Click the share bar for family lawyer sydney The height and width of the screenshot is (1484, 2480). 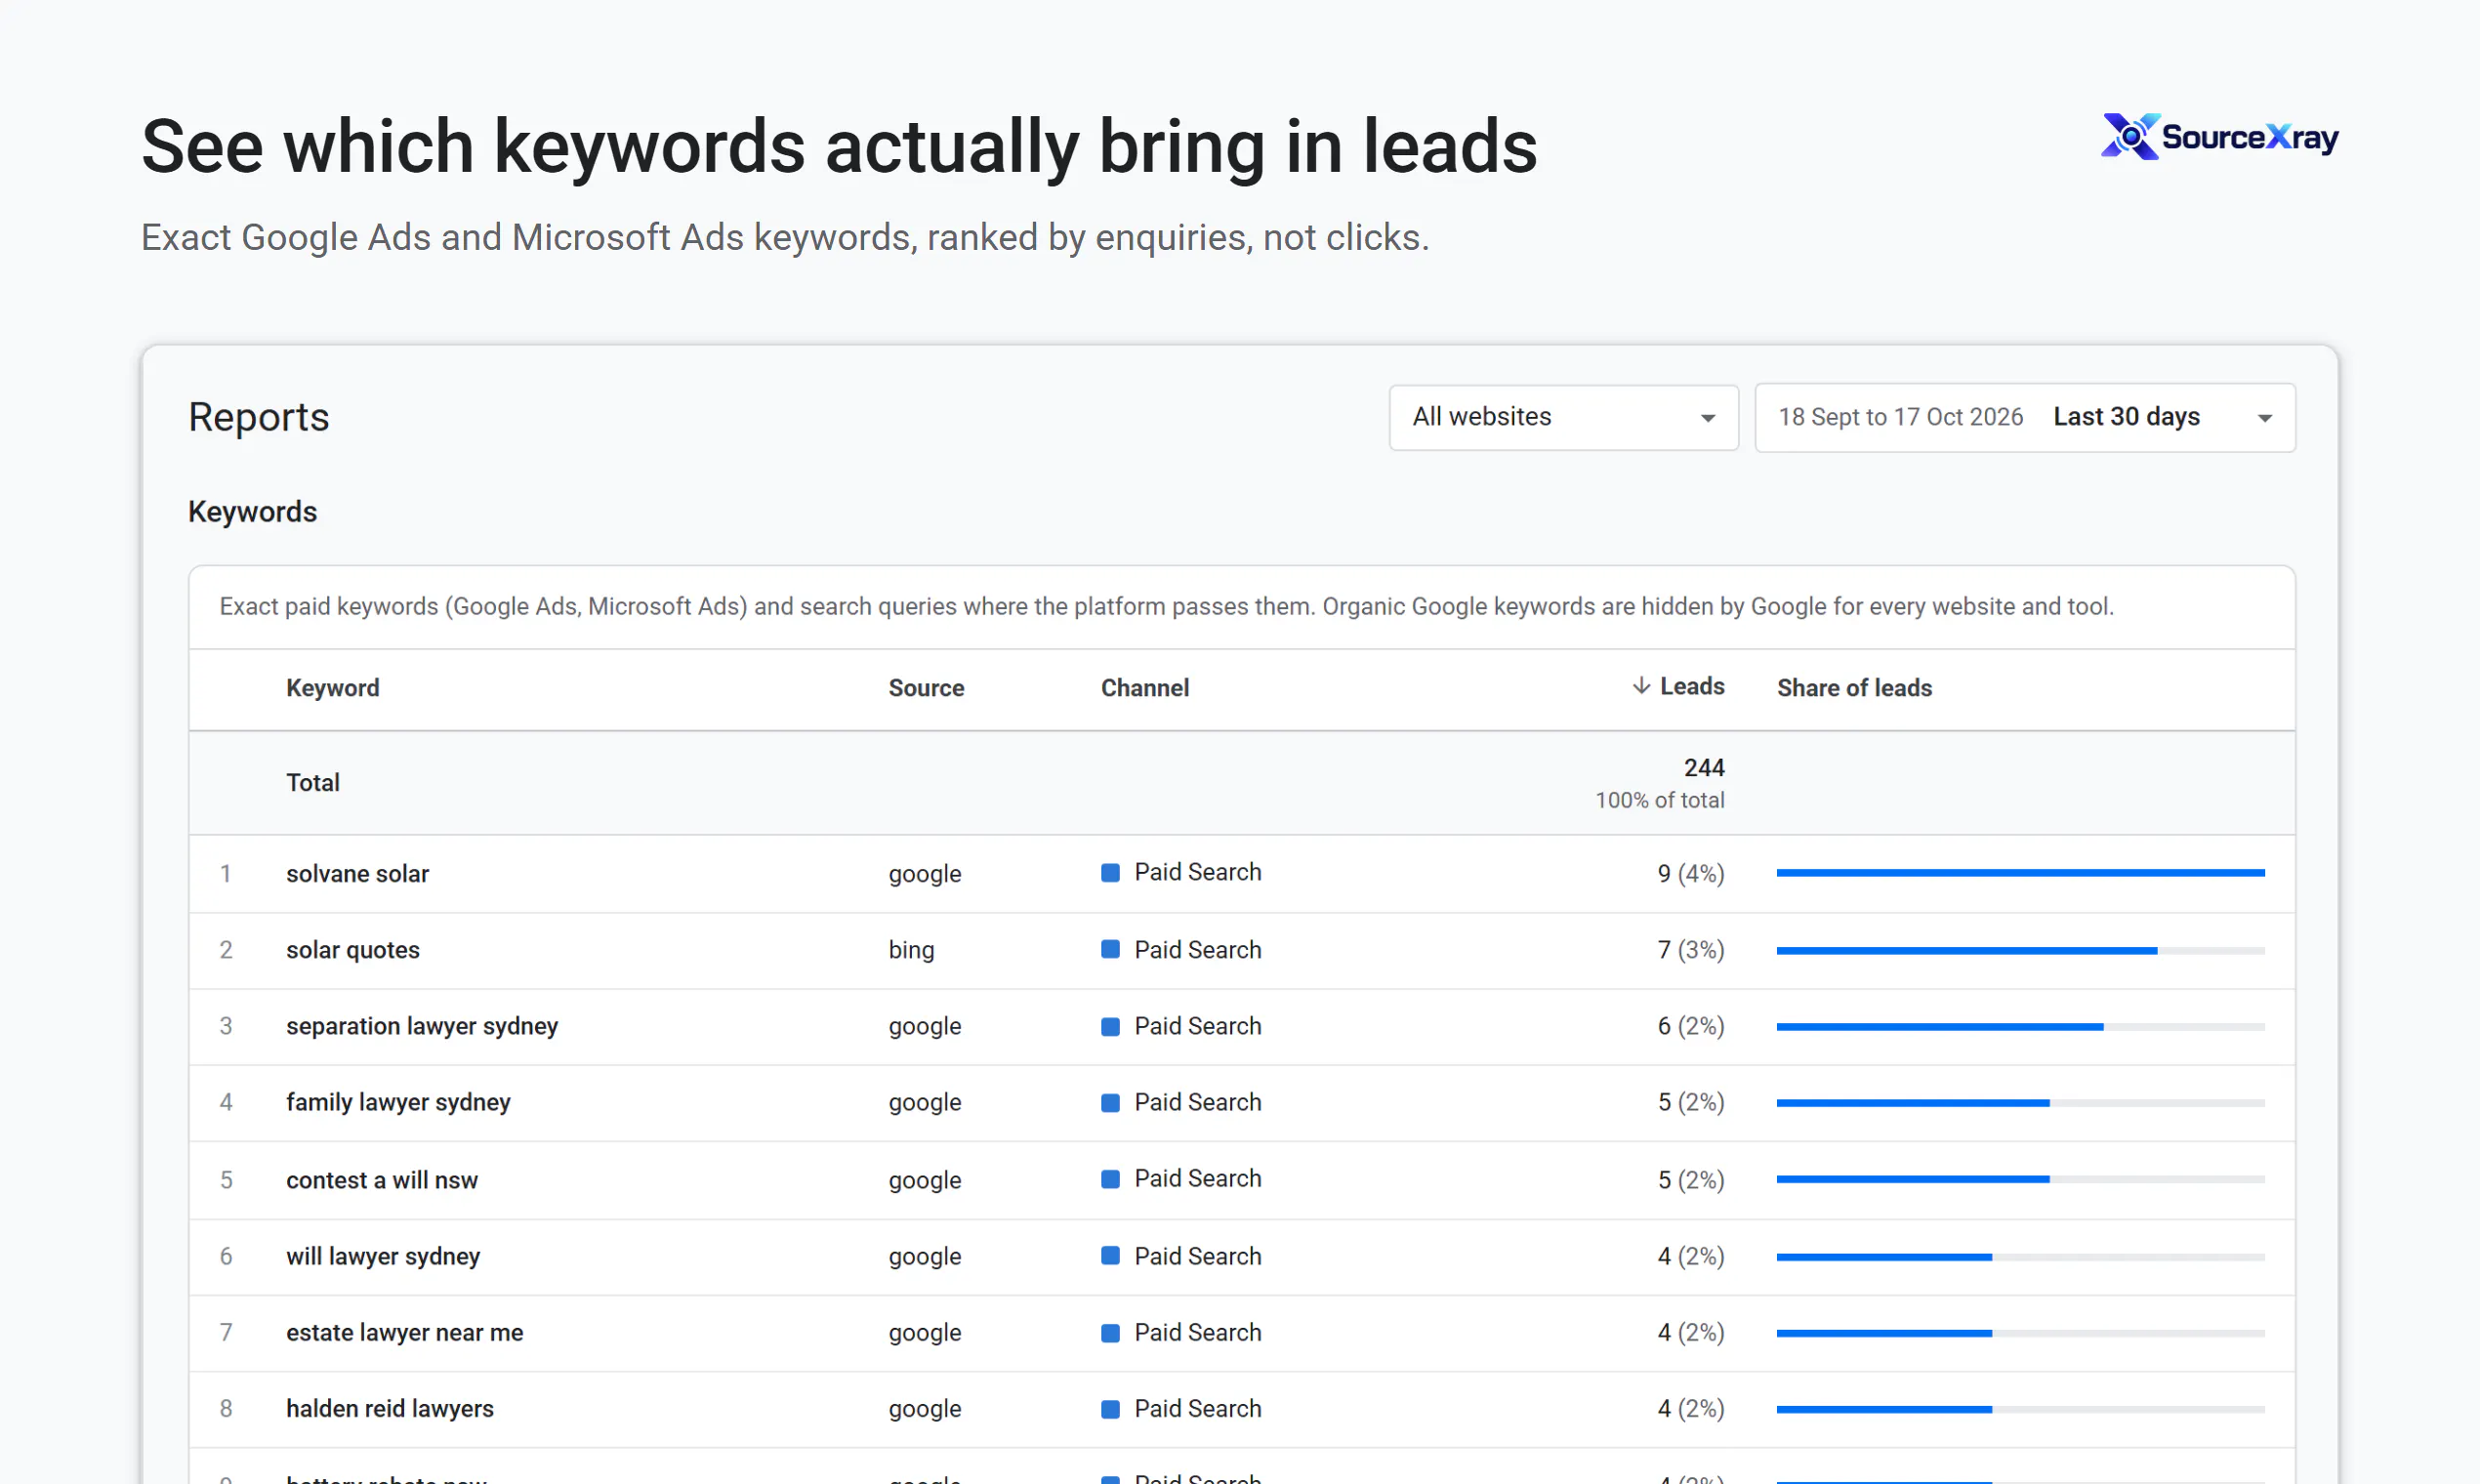tap(2020, 1102)
